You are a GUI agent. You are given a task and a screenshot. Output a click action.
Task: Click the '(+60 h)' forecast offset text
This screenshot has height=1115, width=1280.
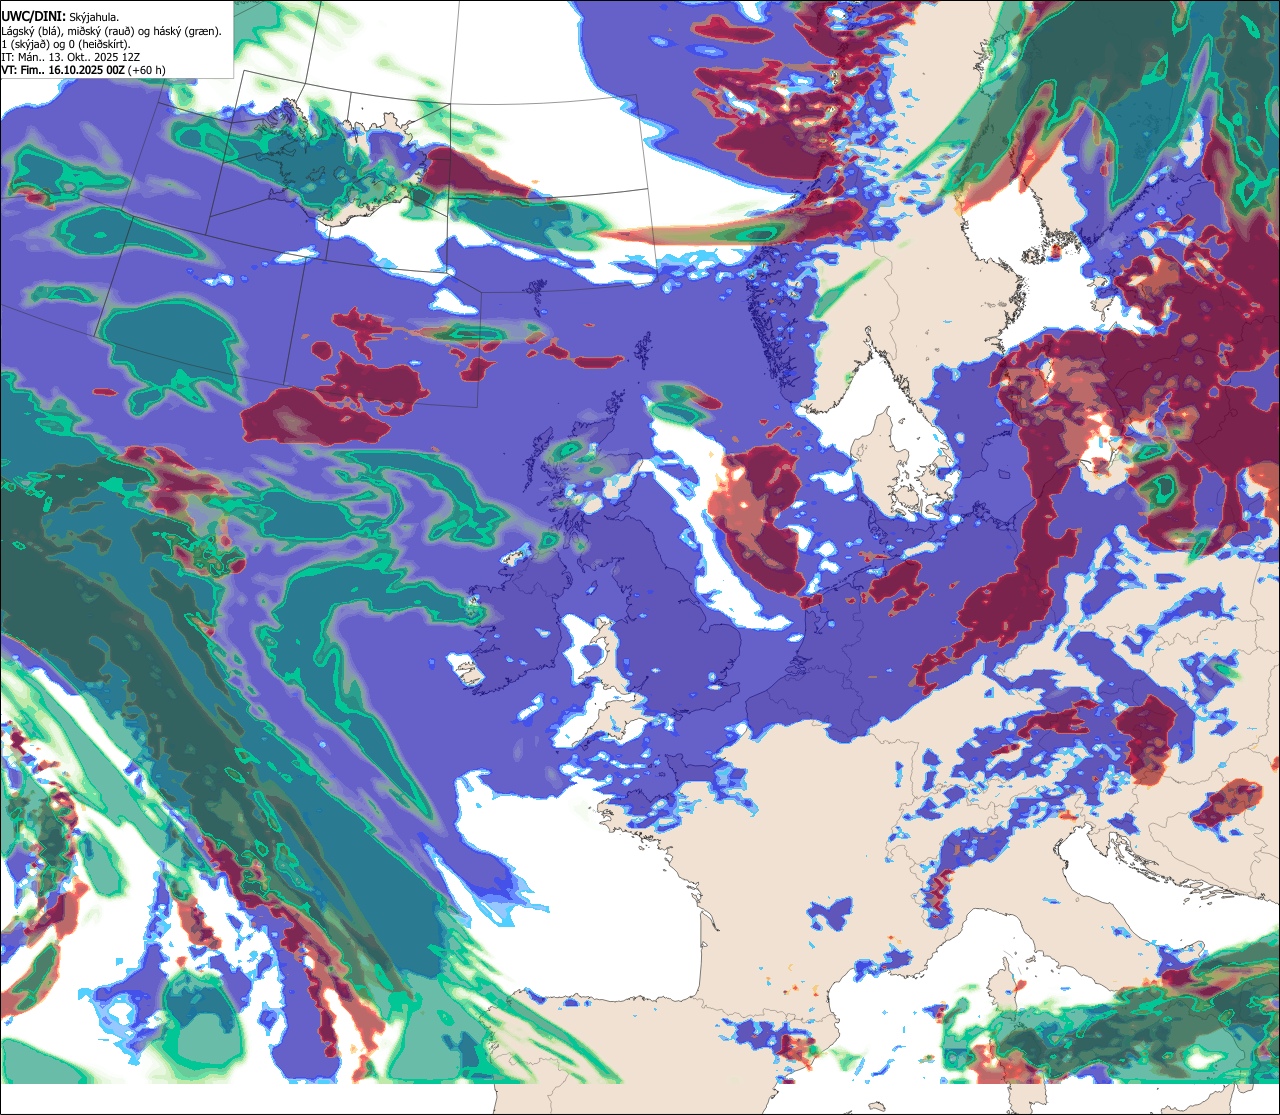(146, 71)
